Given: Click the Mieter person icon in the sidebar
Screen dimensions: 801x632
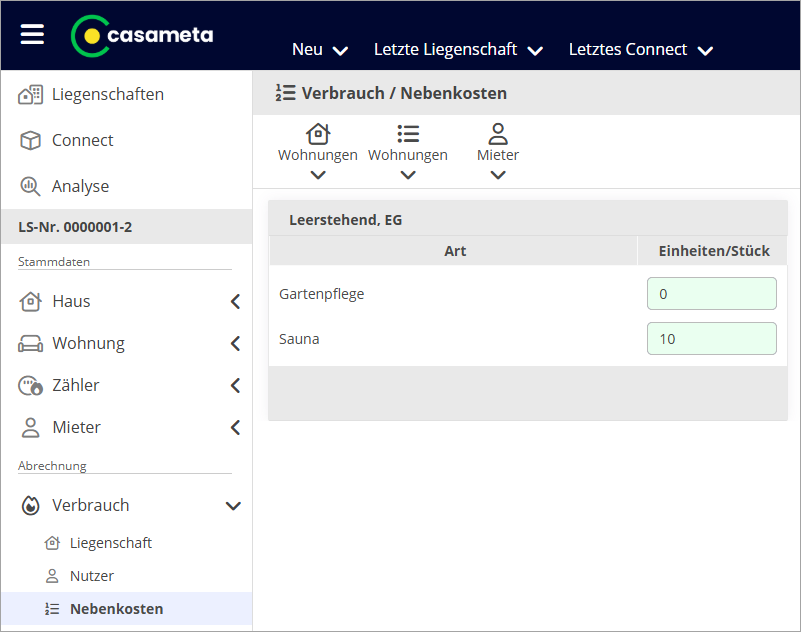Looking at the screenshot, I should tap(30, 427).
